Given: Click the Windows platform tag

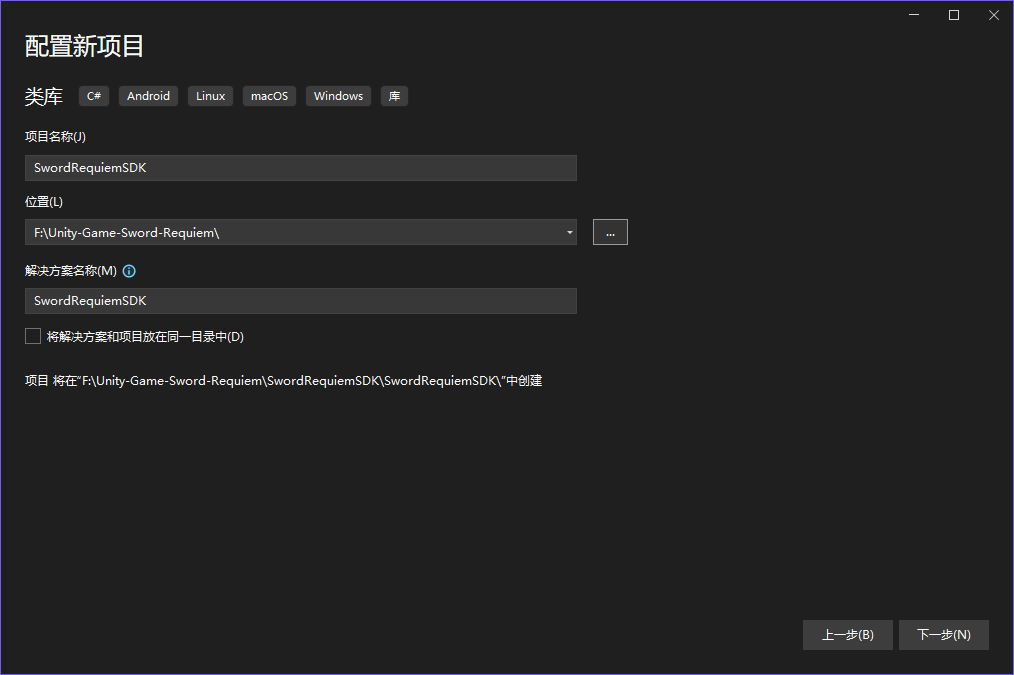Looking at the screenshot, I should tap(338, 96).
